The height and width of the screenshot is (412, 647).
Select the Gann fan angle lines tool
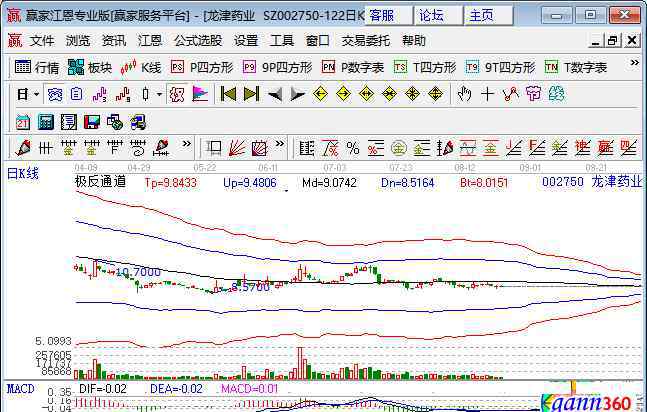click(x=237, y=148)
